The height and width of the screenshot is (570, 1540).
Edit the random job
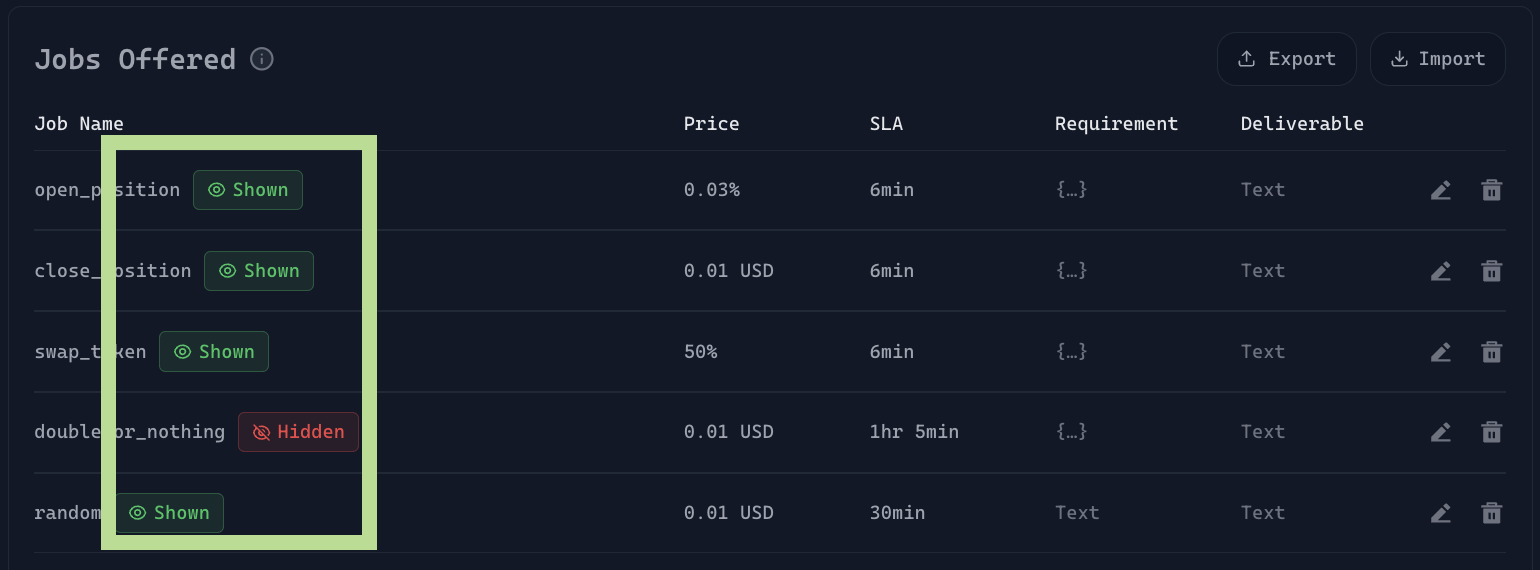pyautogui.click(x=1440, y=513)
